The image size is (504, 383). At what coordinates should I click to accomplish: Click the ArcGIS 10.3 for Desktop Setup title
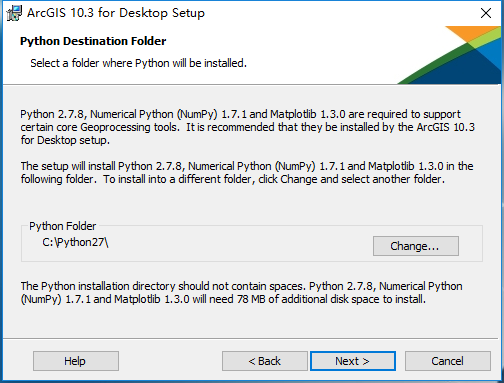(x=116, y=13)
